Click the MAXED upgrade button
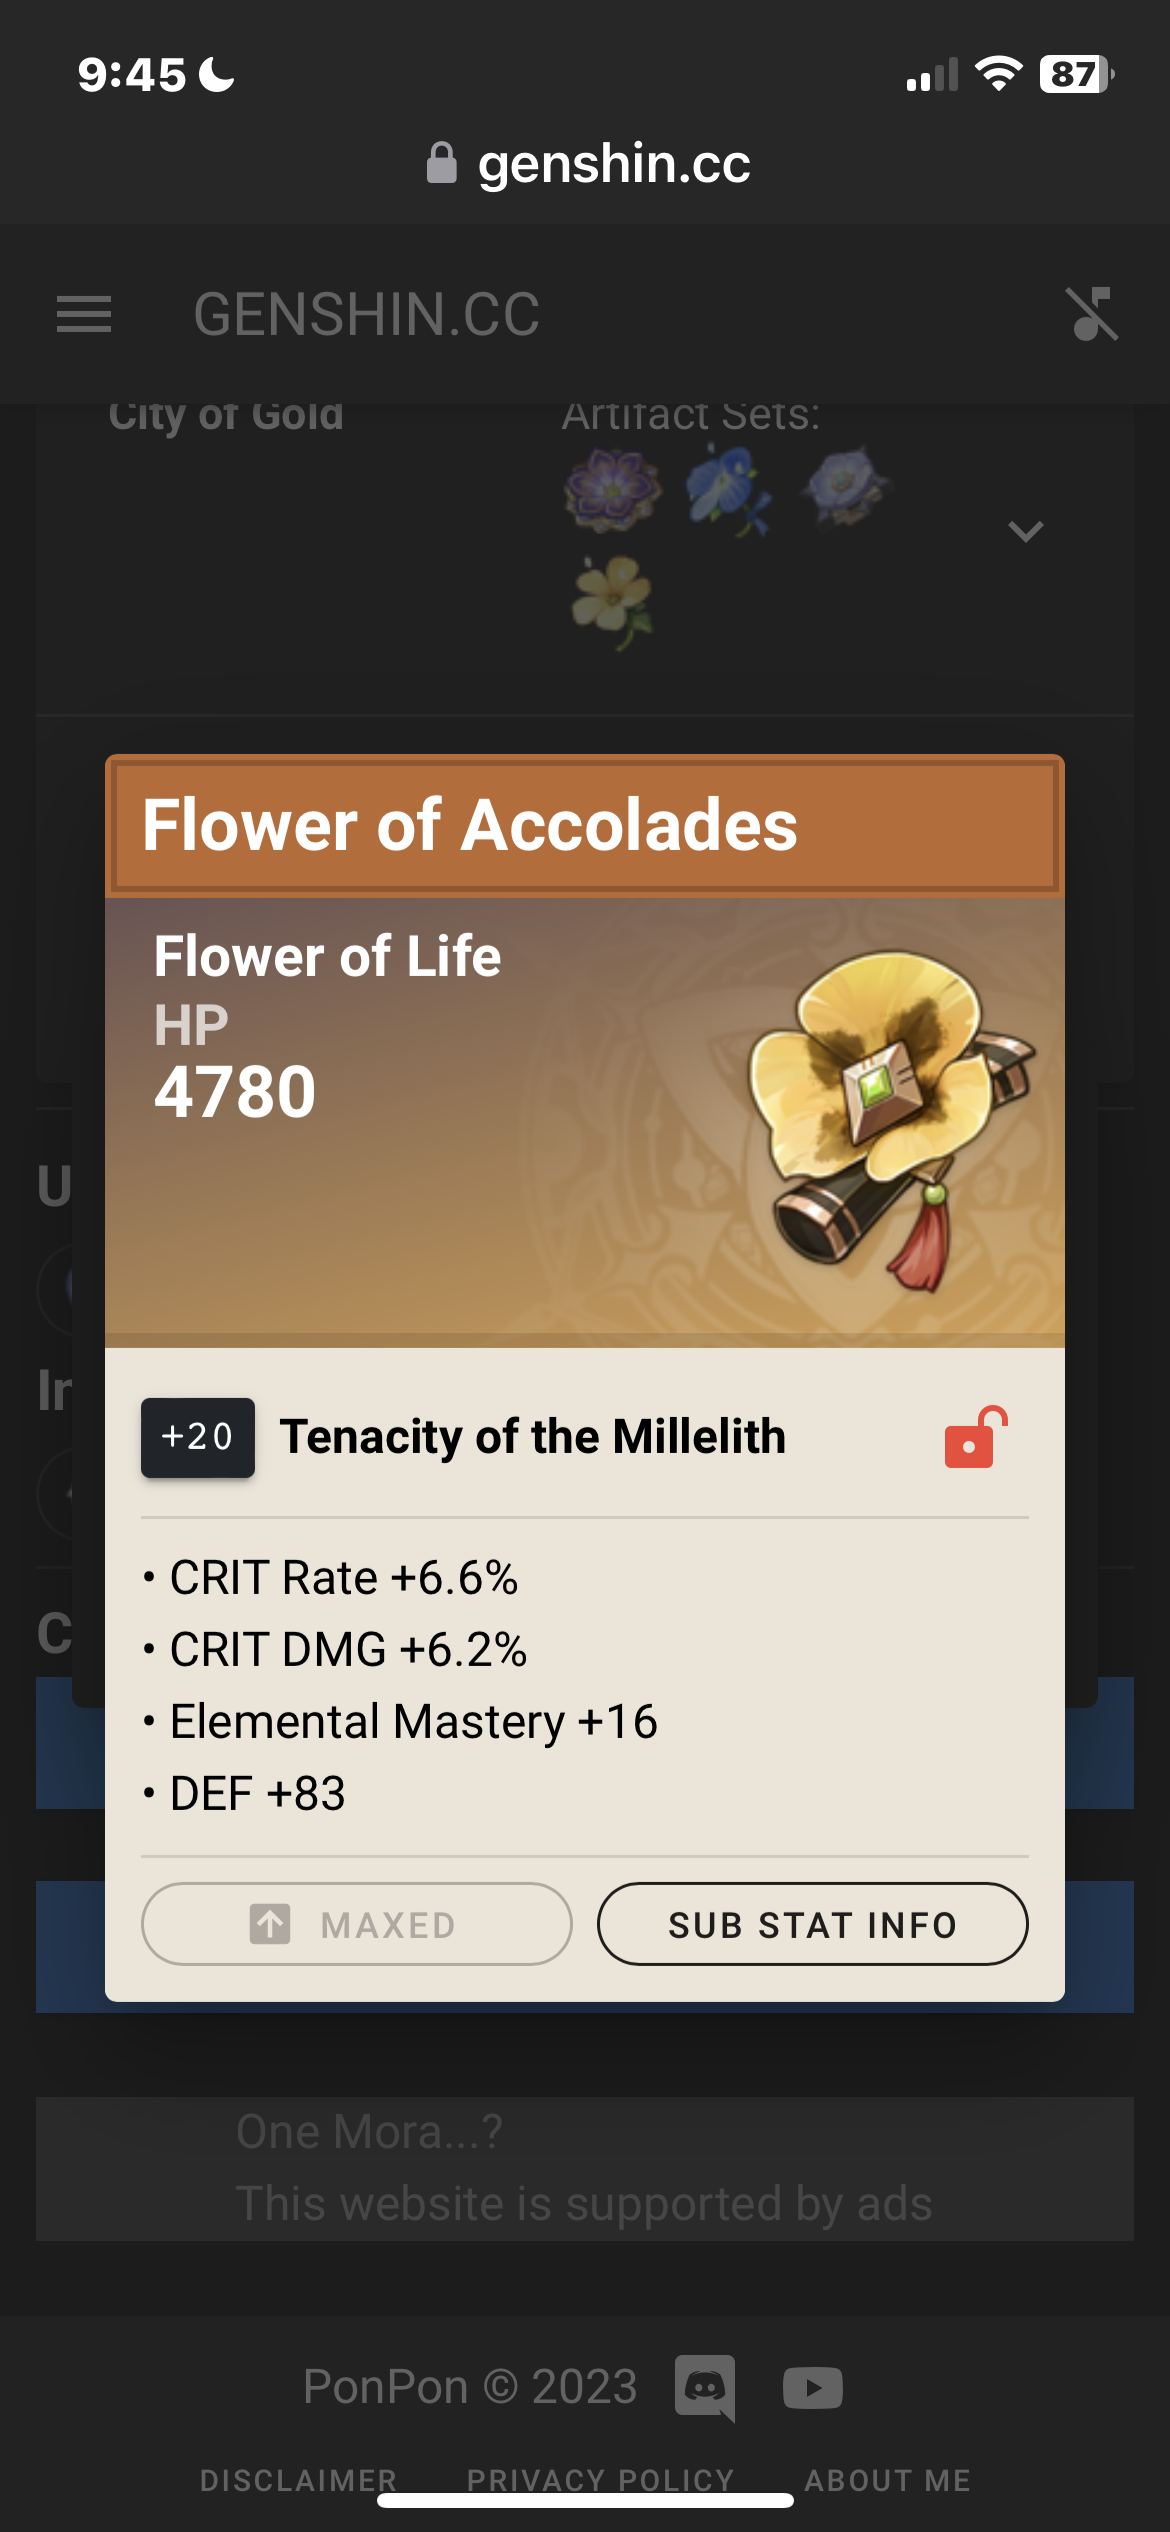 356,1924
